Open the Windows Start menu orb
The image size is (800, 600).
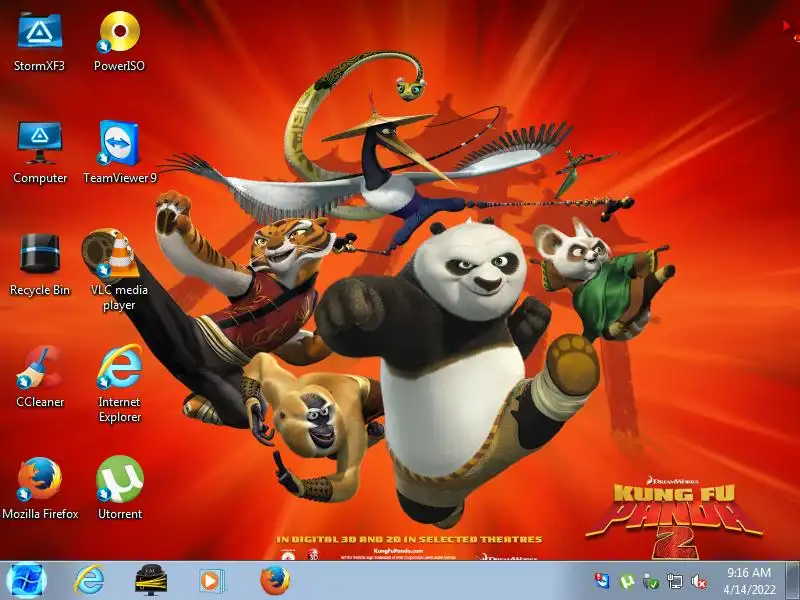[27, 581]
